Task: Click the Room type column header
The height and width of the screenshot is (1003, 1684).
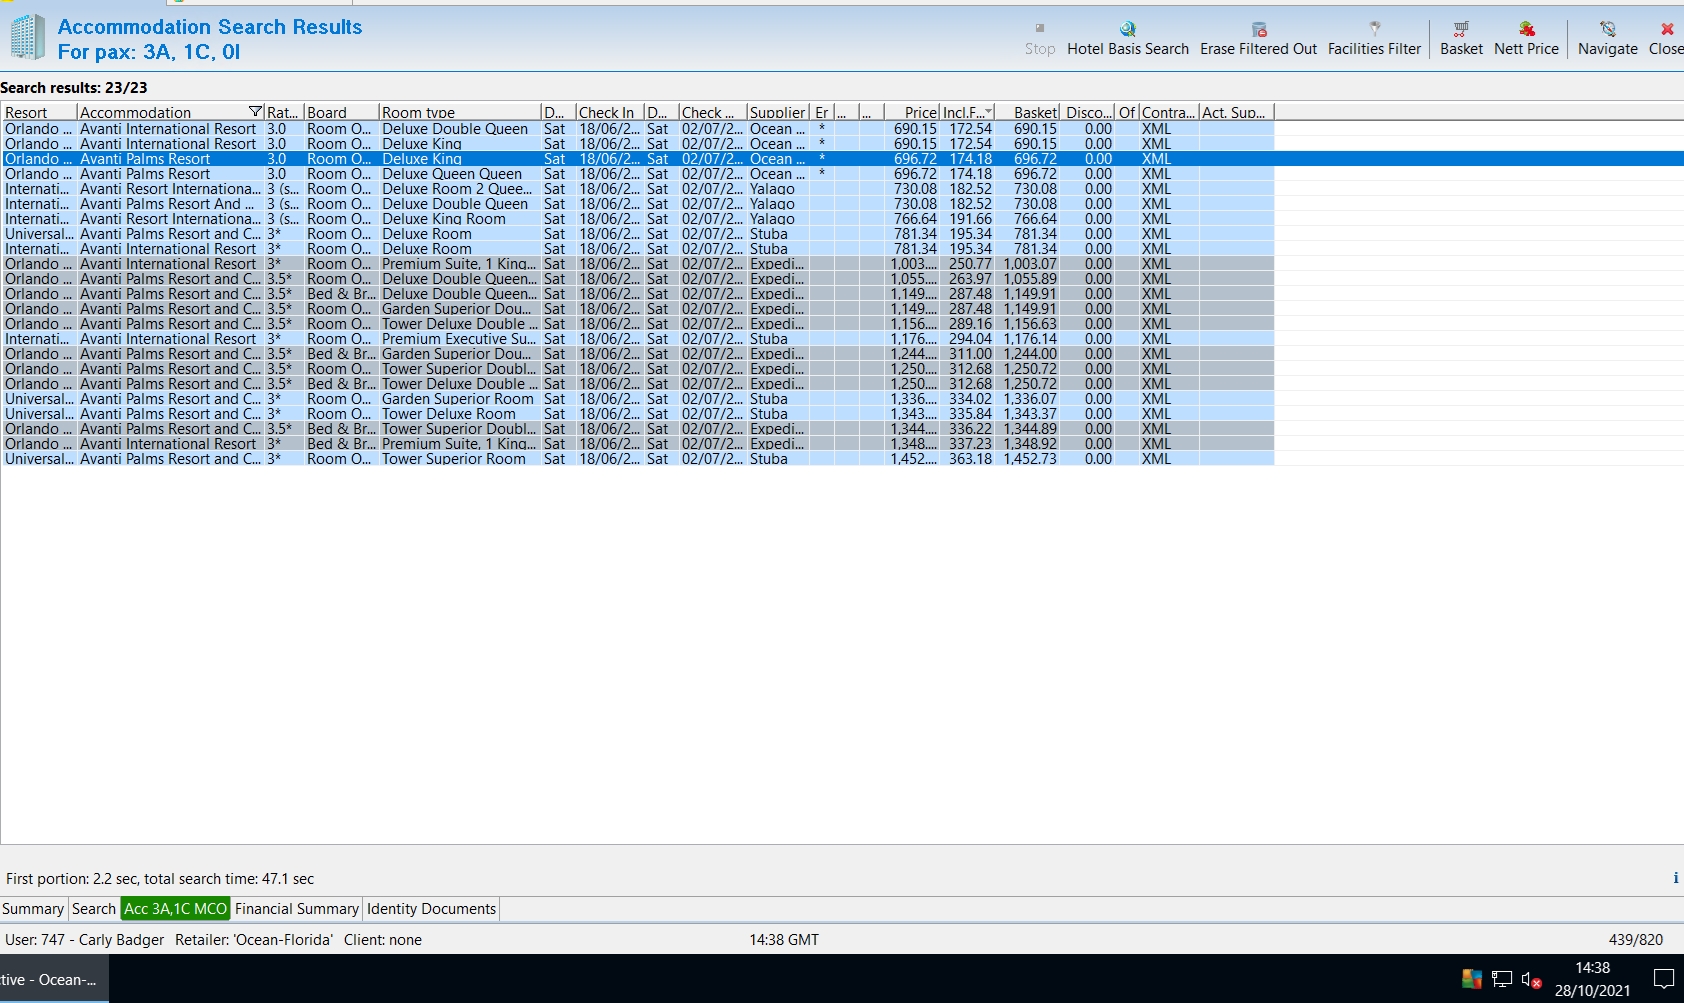Action: pos(458,112)
